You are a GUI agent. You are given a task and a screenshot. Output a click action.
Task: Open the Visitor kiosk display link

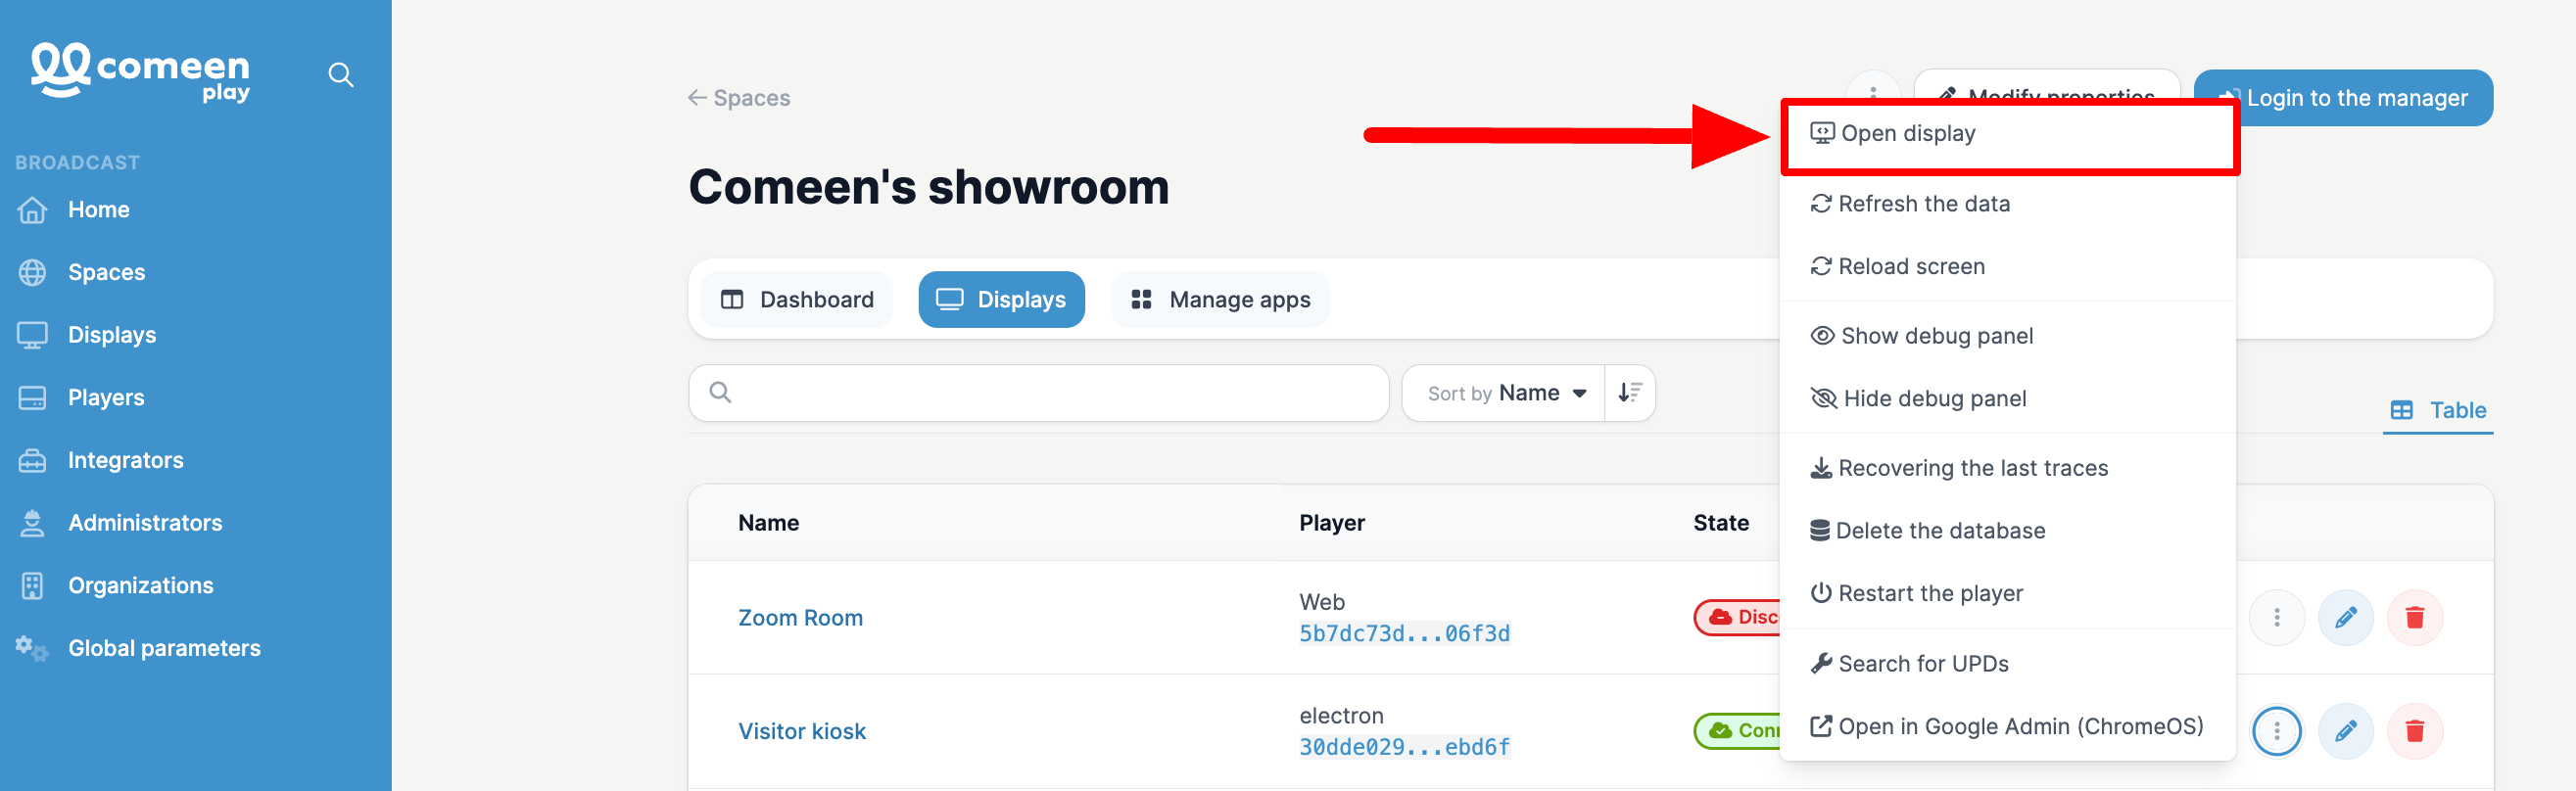[x=802, y=732]
